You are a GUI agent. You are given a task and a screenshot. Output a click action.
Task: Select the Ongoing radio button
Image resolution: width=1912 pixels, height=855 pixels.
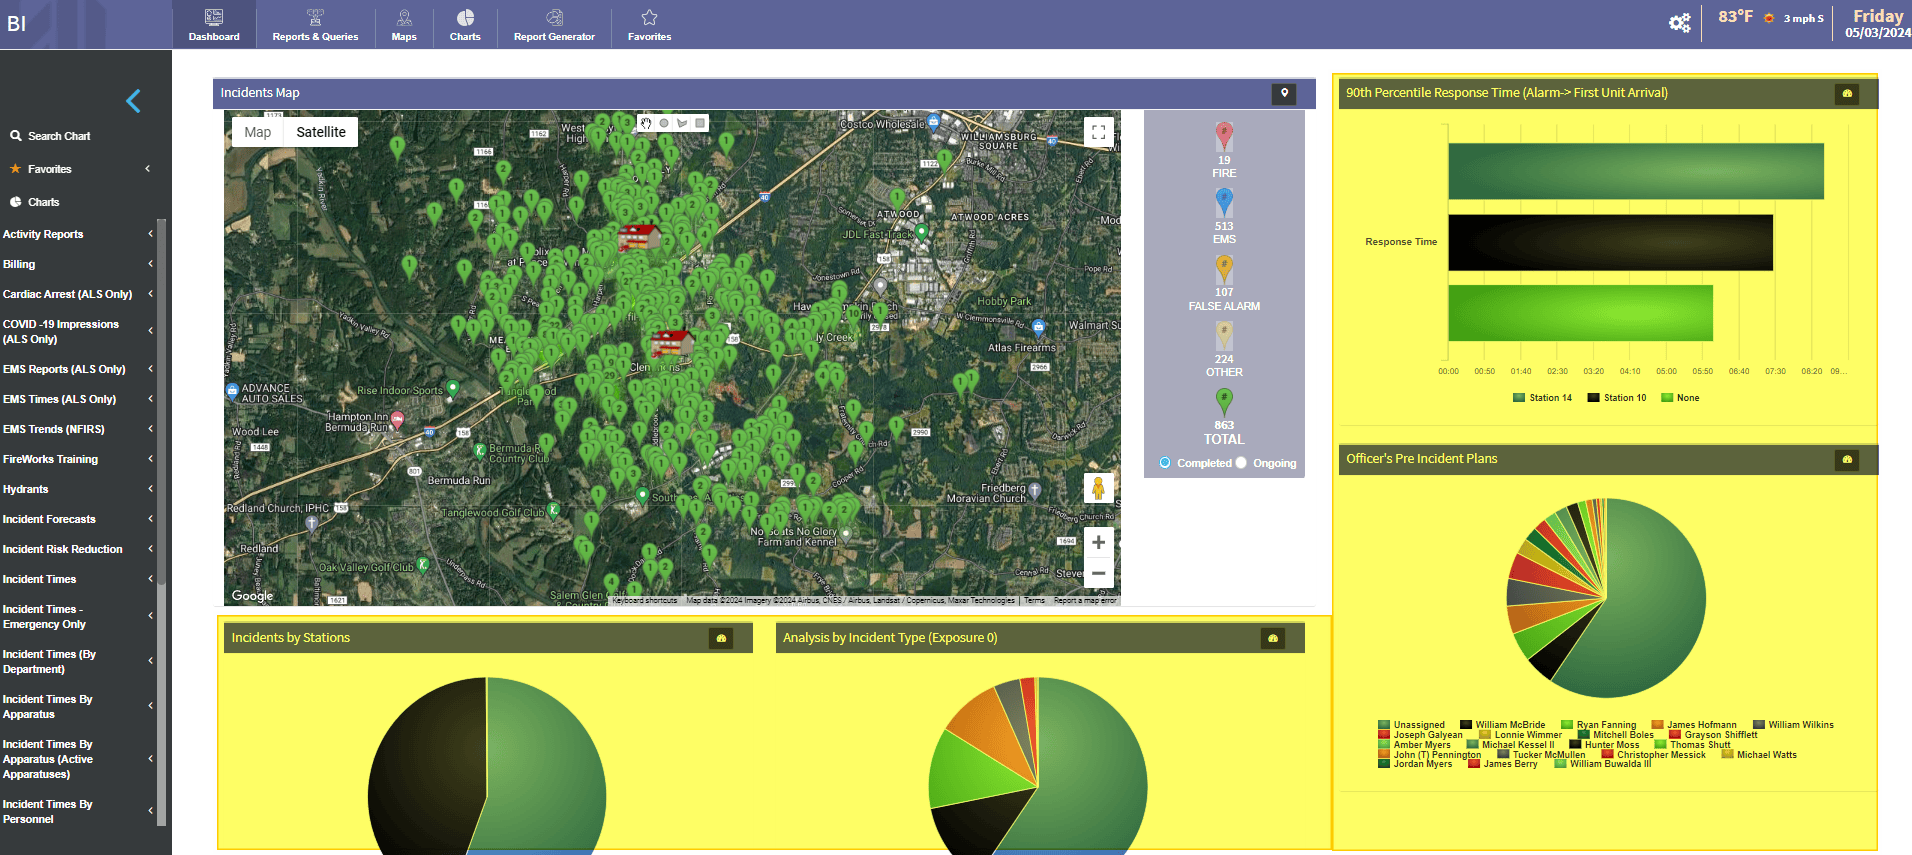1241,463
